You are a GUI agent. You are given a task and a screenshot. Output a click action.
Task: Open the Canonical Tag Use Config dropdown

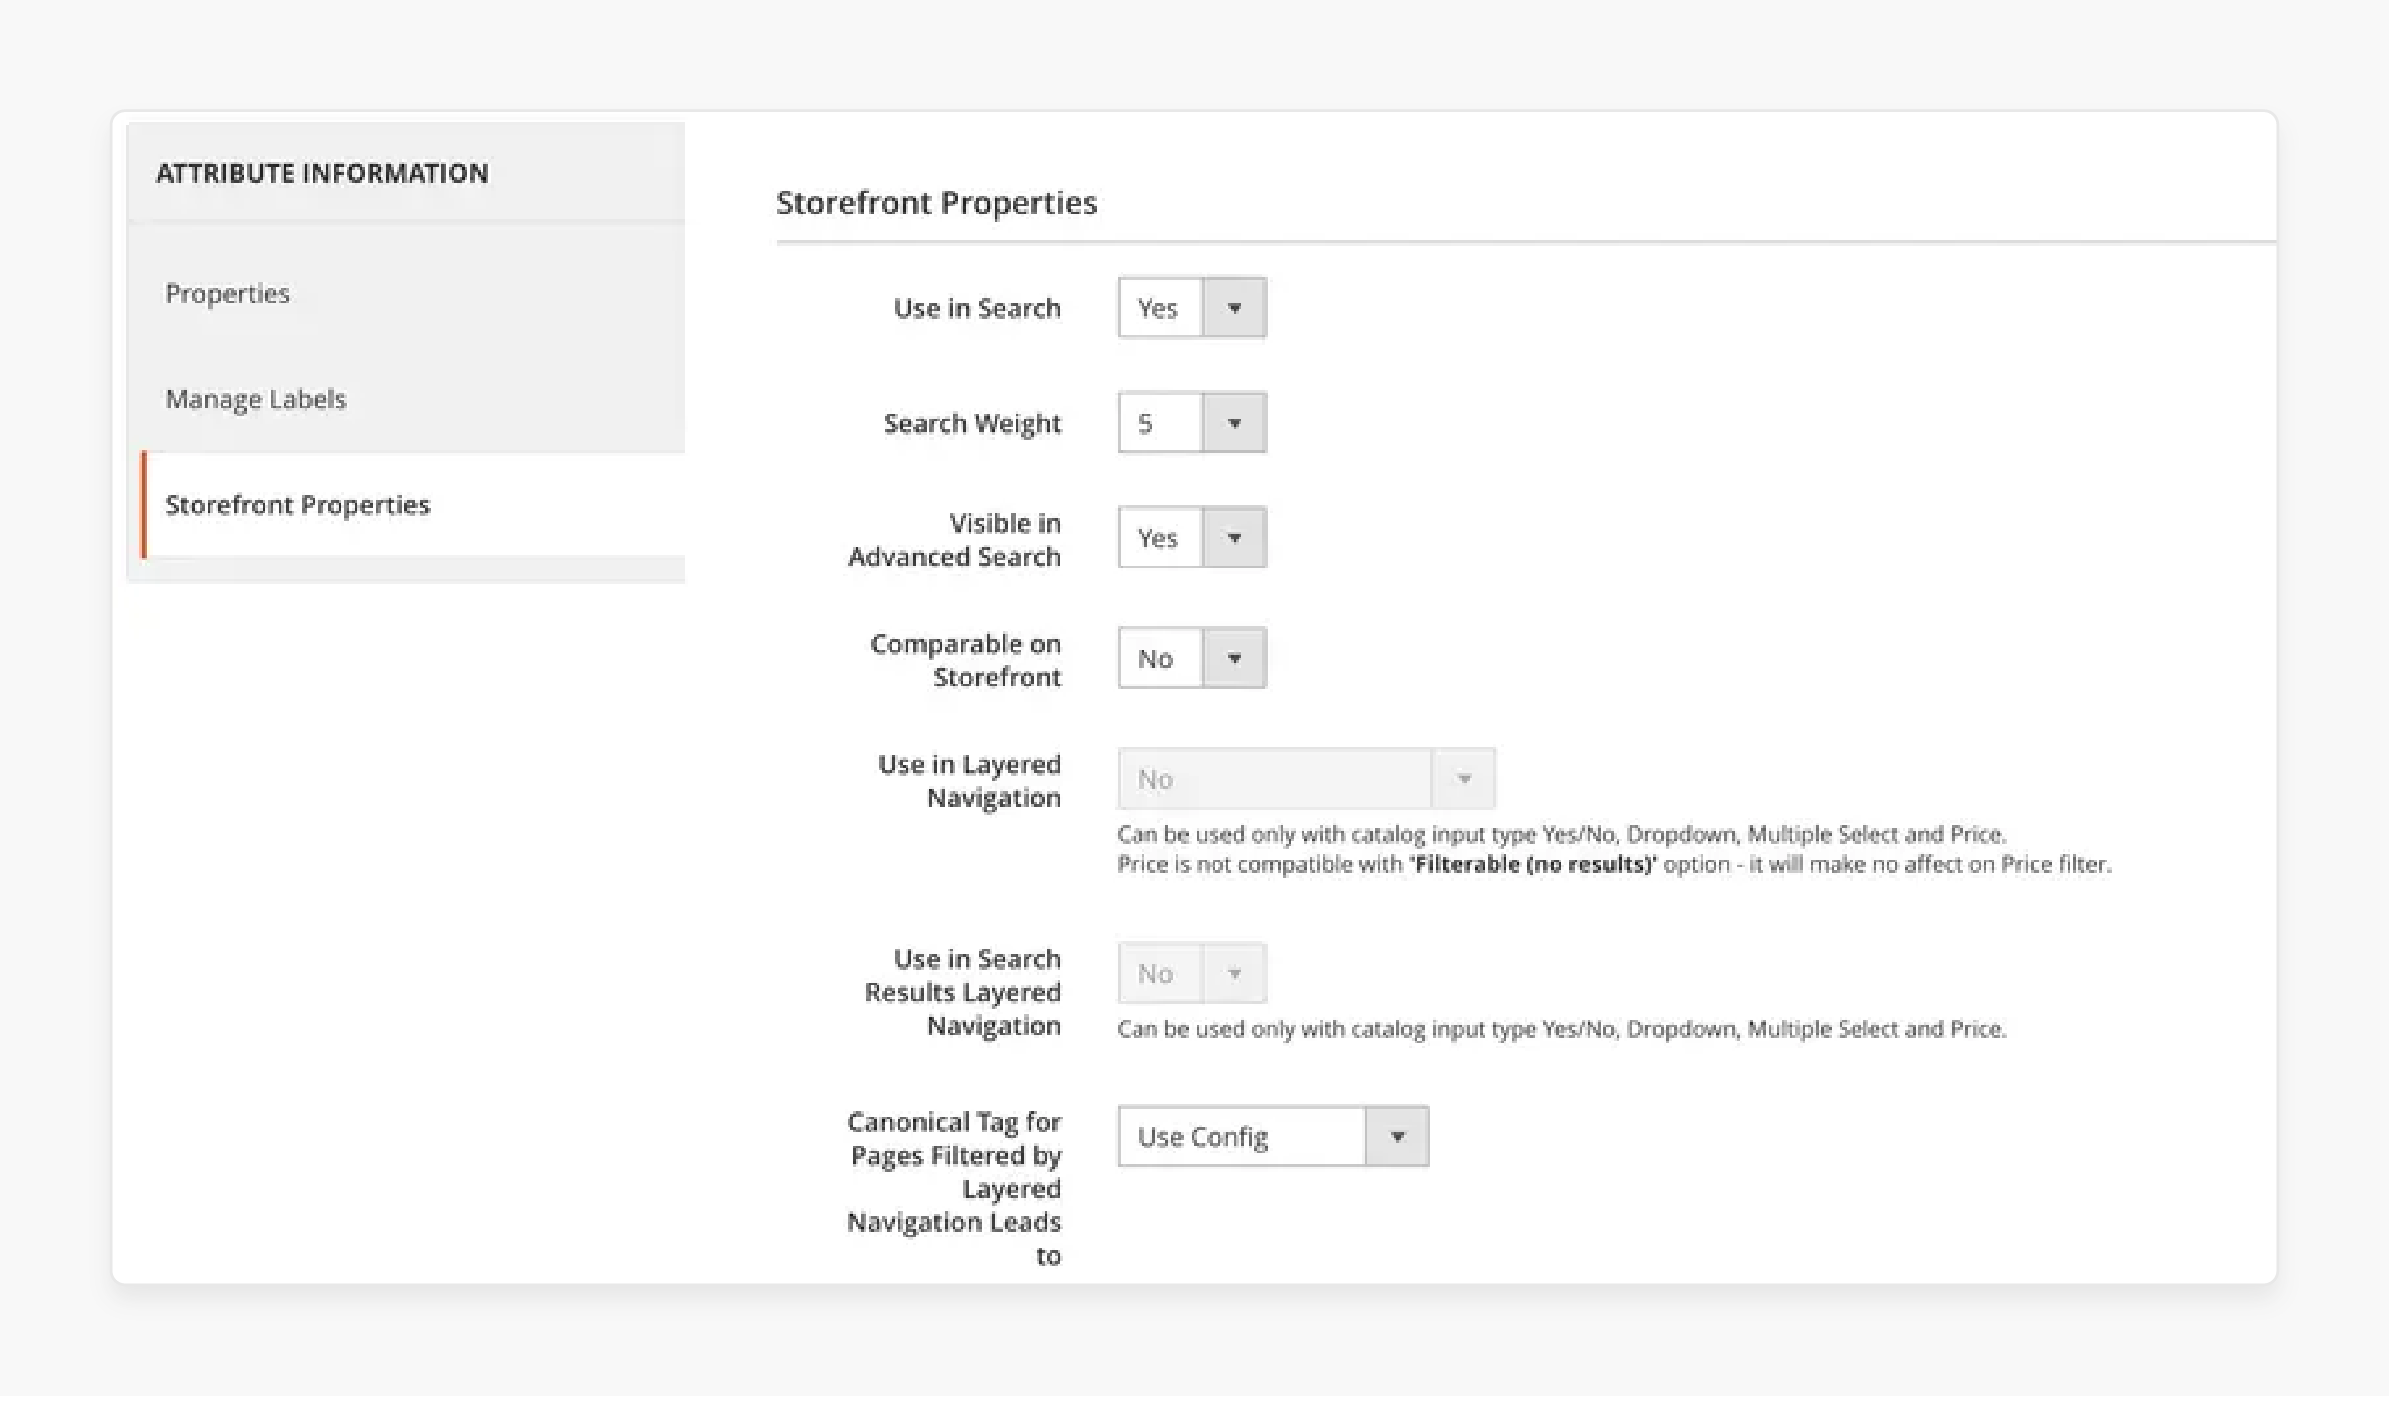pos(1273,1136)
